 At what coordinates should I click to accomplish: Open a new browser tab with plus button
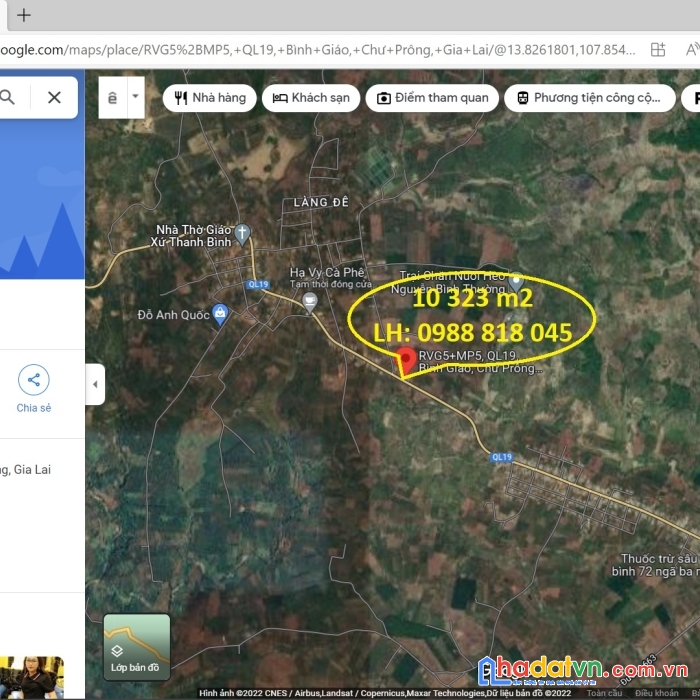point(24,15)
